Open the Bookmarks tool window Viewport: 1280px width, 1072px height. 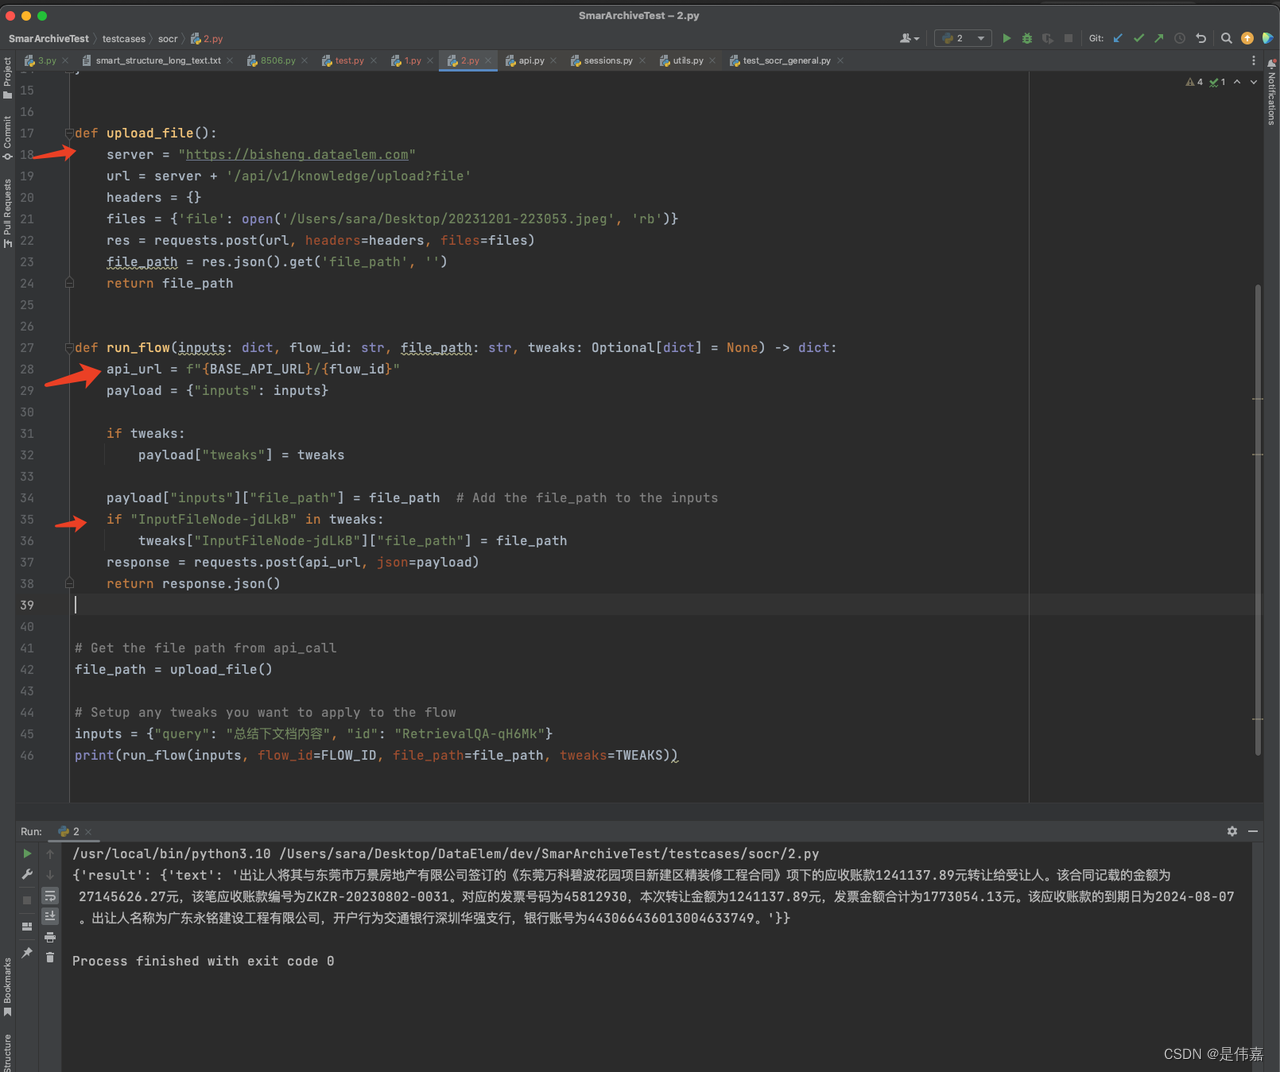(7, 987)
